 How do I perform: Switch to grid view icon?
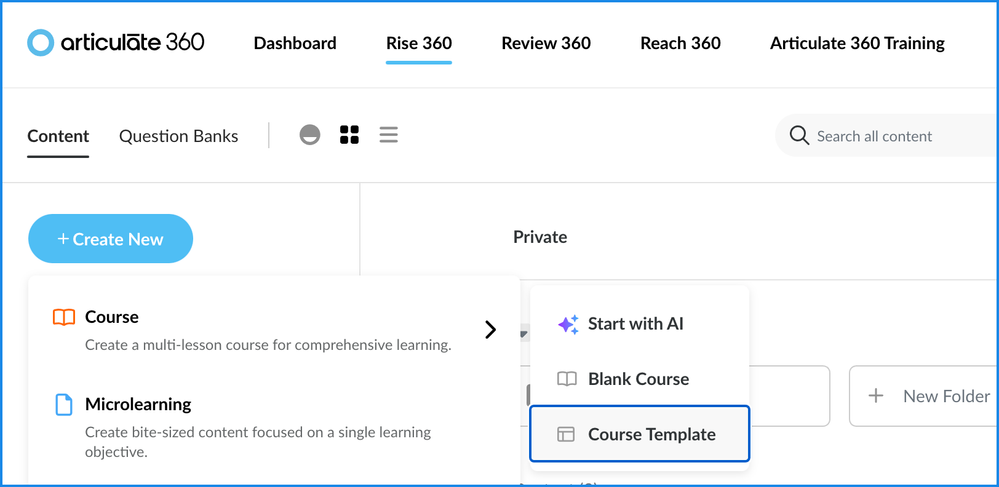tap(349, 135)
